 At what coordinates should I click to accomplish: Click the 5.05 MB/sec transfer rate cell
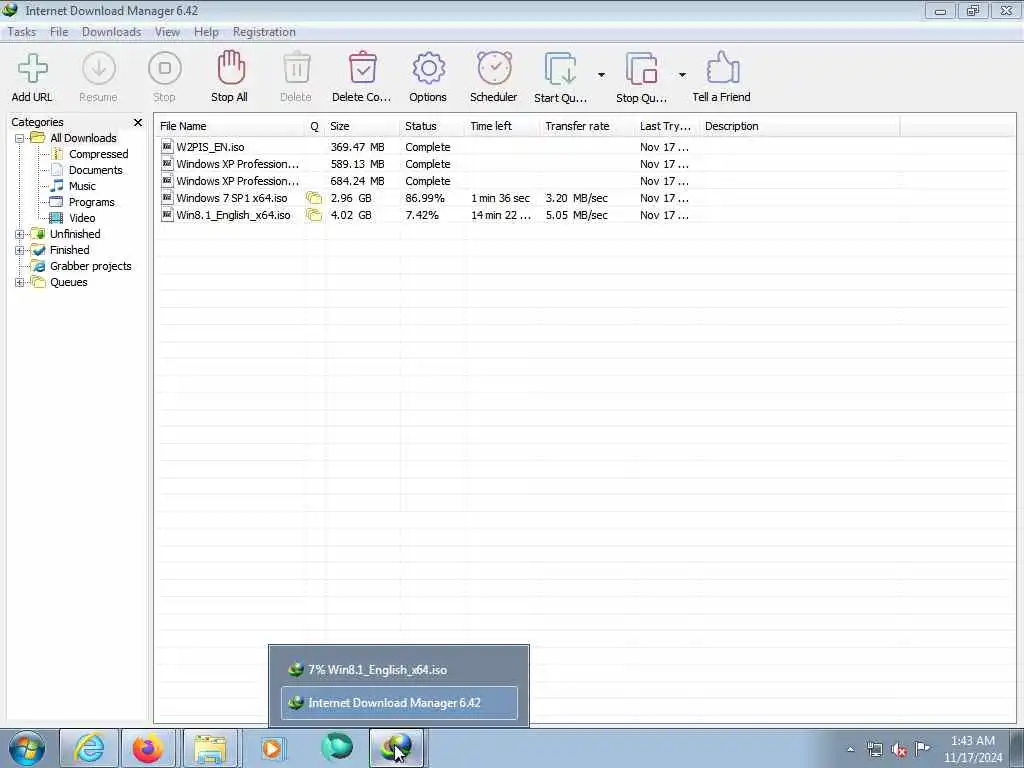point(577,215)
